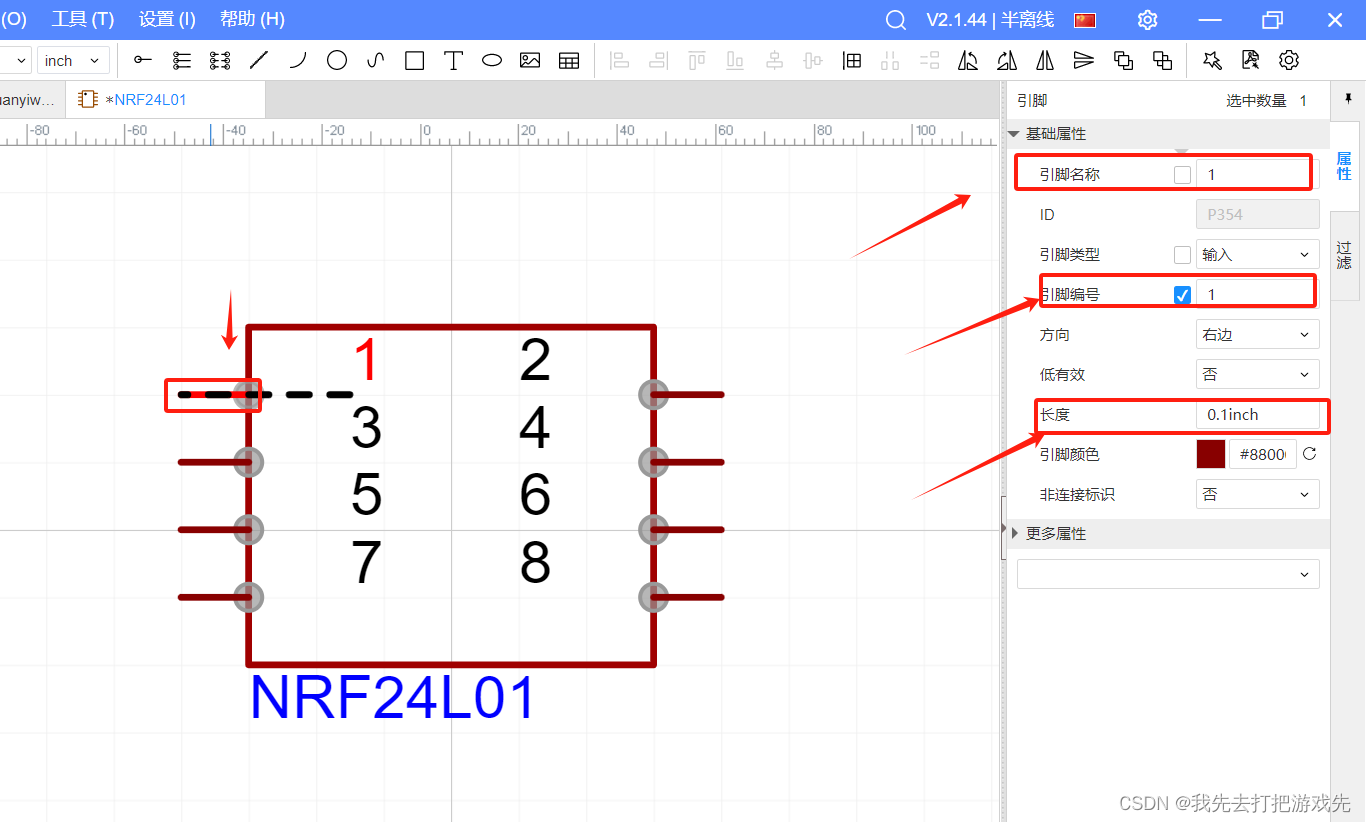Open the symbol wizard star icon
Image resolution: width=1366 pixels, height=822 pixels.
click(1212, 60)
